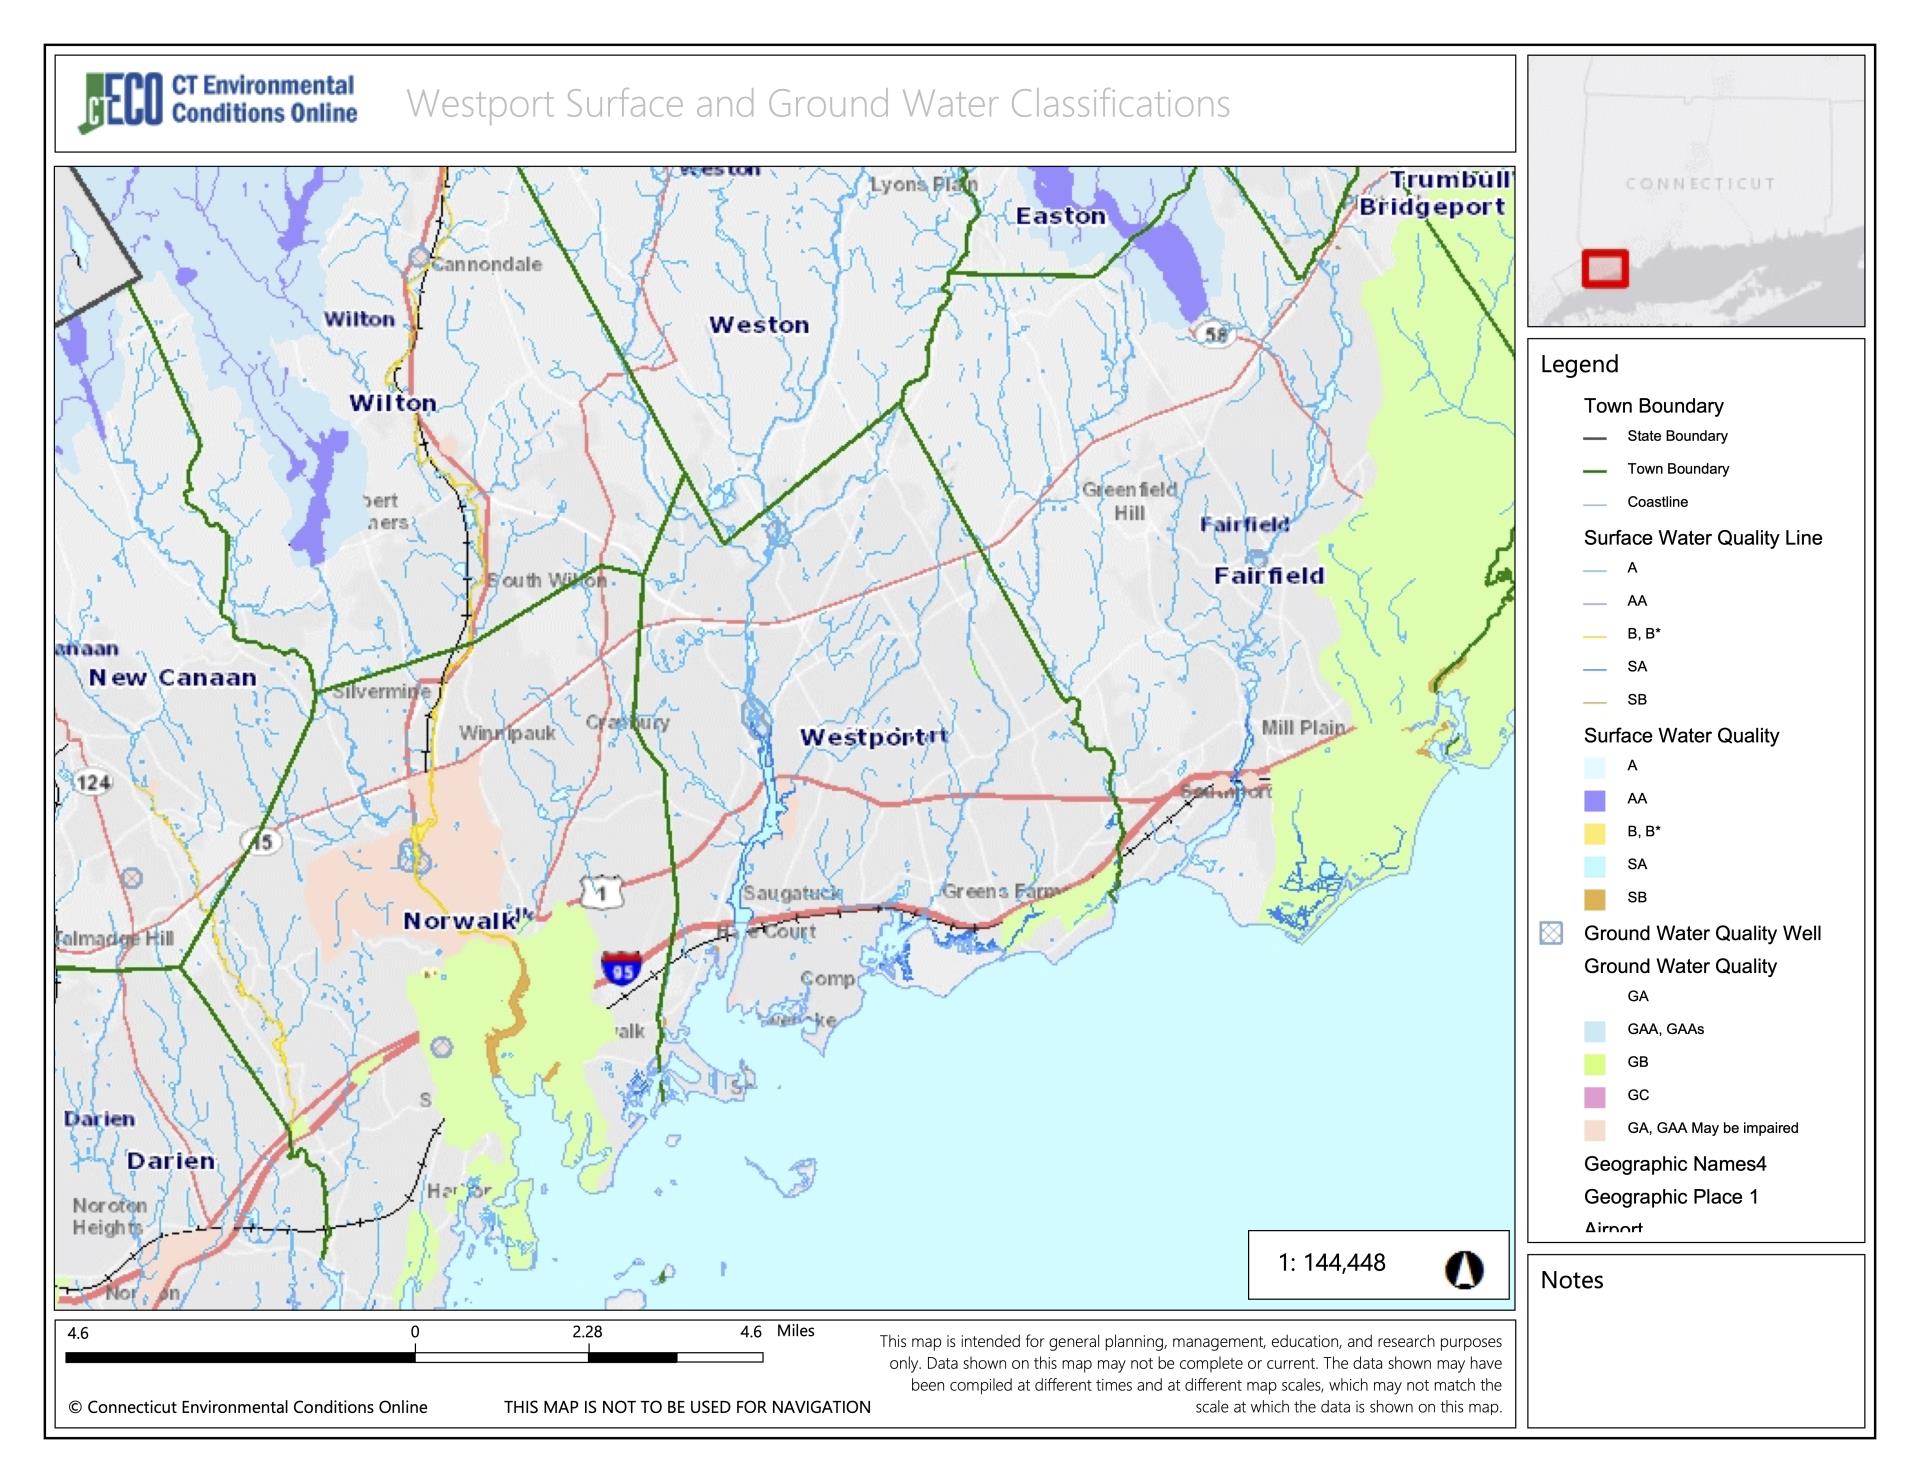Screen dimensions: 1920x1483
Task: Click the Norwalk town label
Action: [460, 921]
